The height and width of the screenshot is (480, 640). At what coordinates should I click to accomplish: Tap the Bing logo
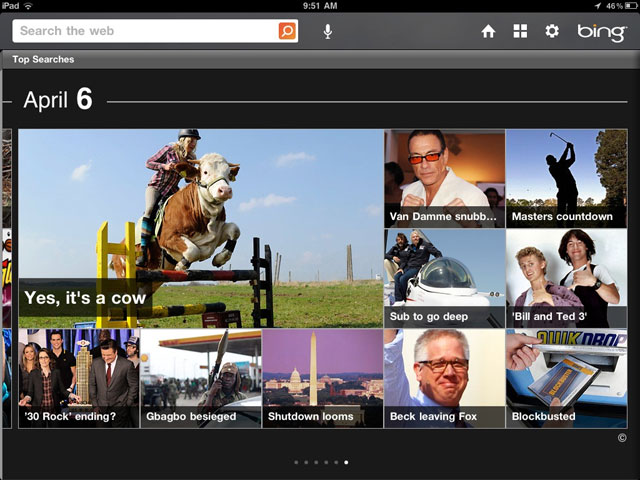[x=602, y=32]
